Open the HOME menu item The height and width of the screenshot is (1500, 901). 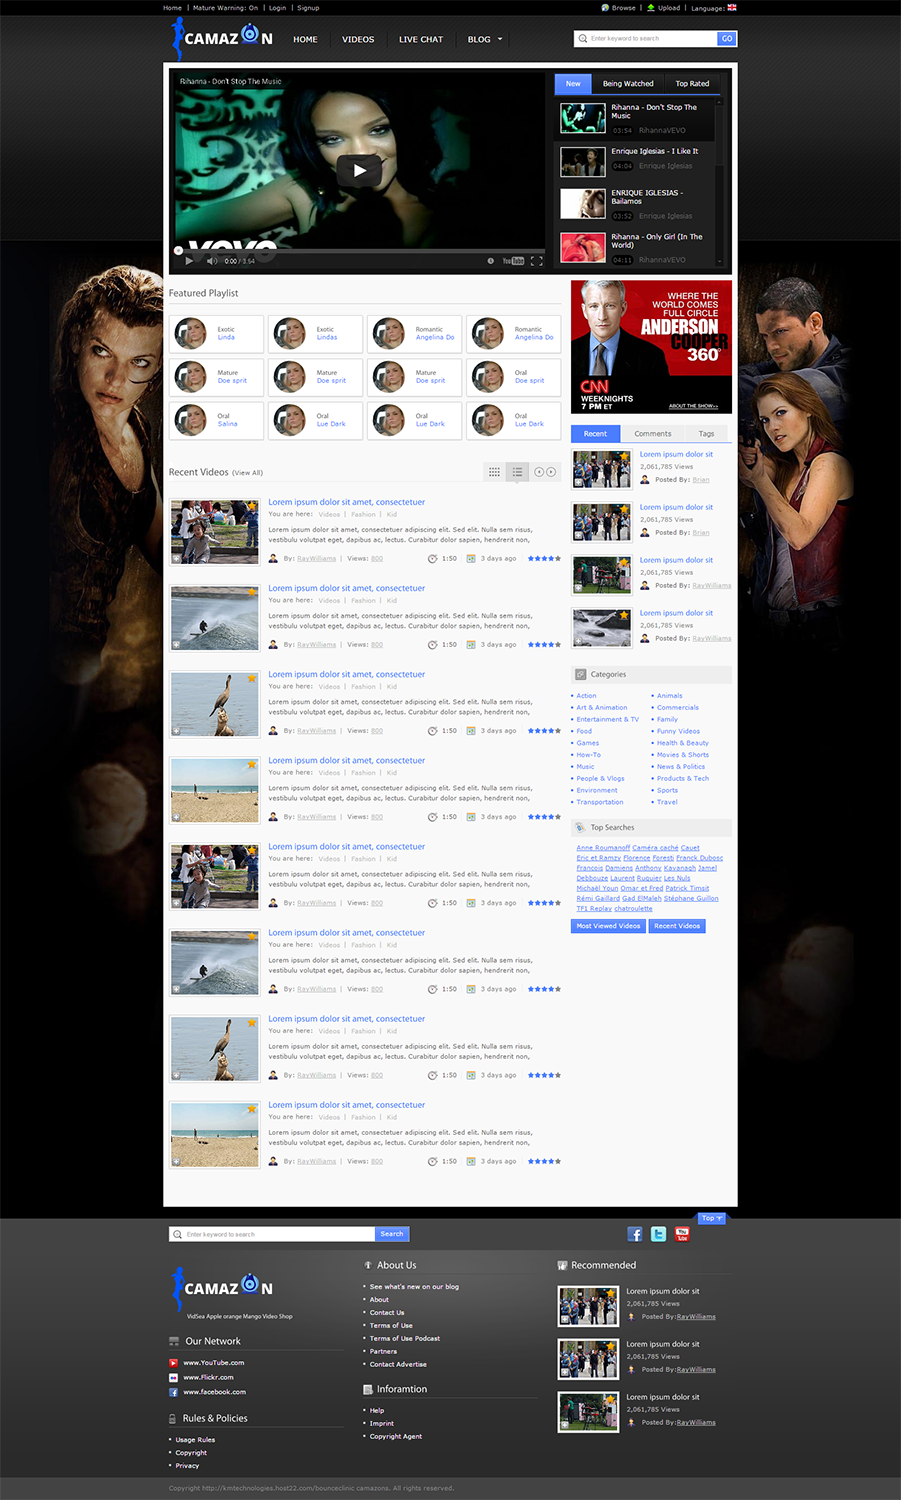(305, 39)
